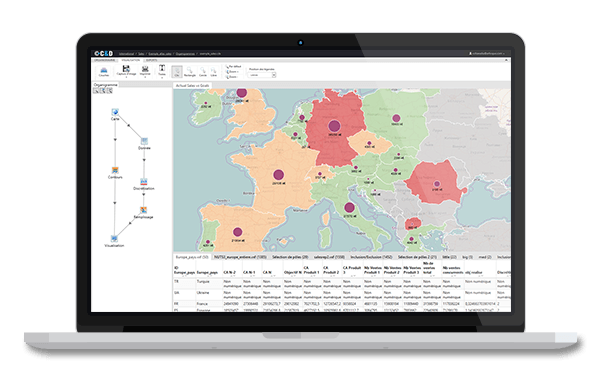
Task: Click the Carte globe node in the flowchart
Action: (x=115, y=112)
